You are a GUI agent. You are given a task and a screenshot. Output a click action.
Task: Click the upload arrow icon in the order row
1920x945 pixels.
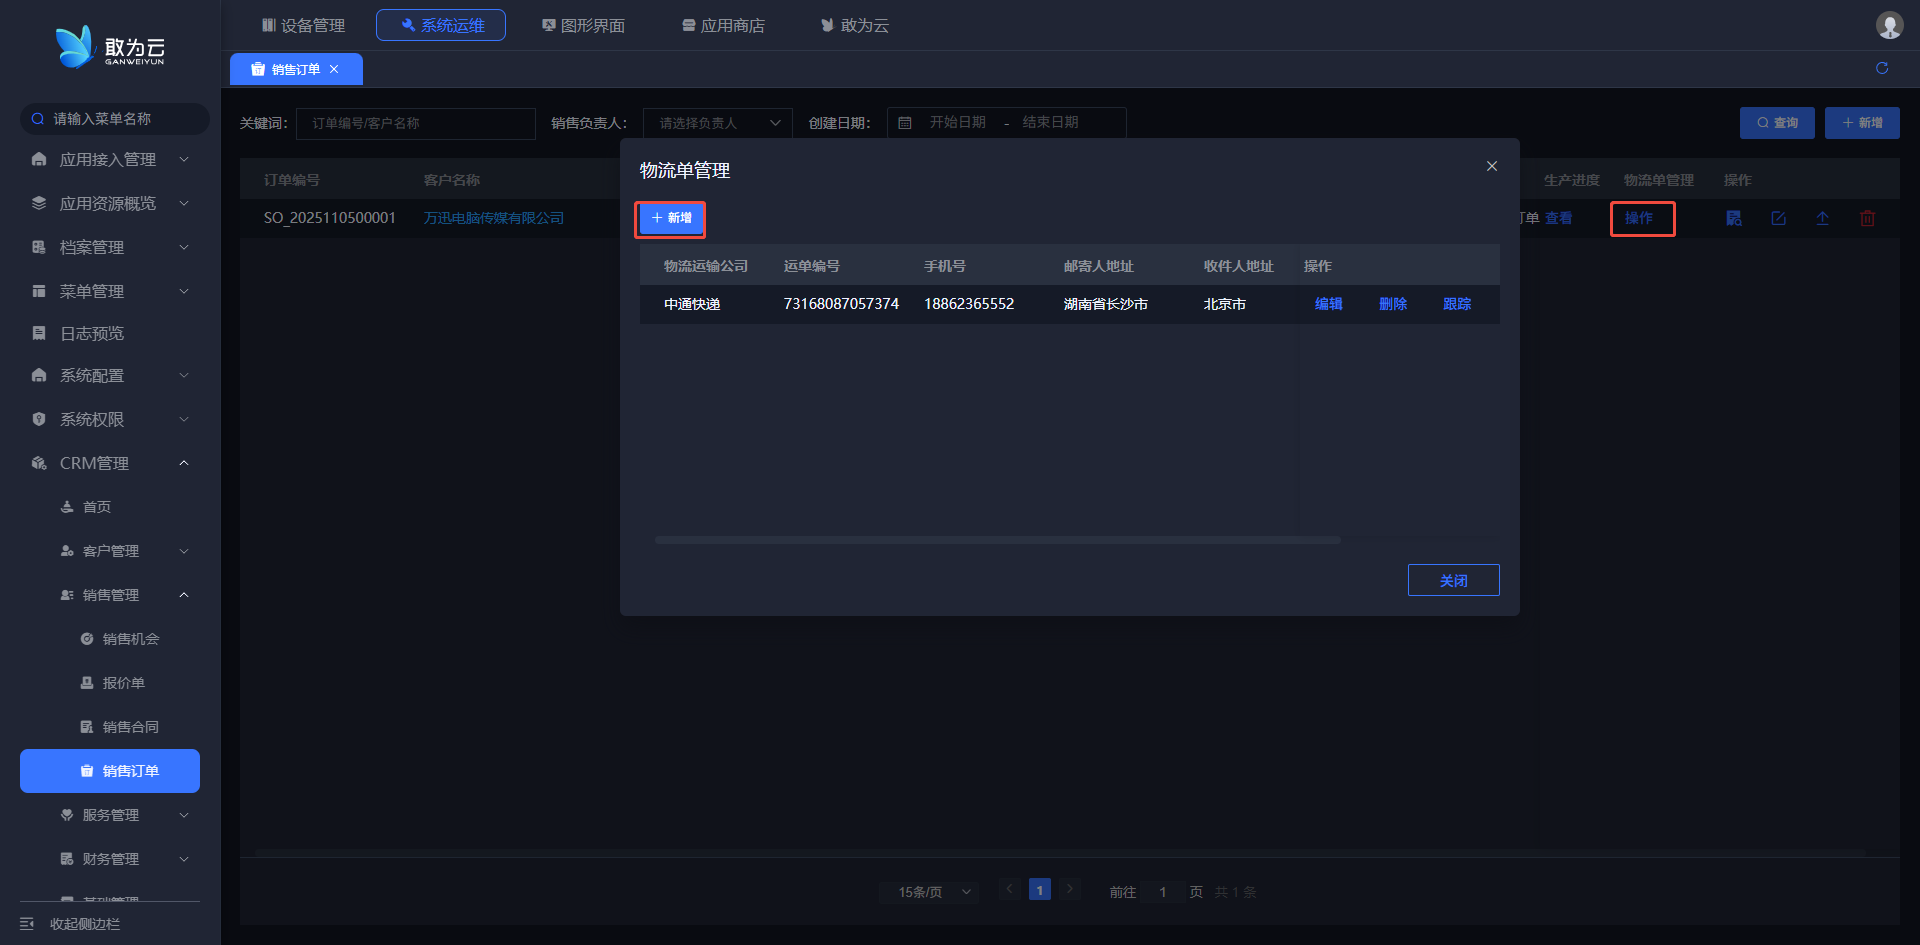point(1822,218)
